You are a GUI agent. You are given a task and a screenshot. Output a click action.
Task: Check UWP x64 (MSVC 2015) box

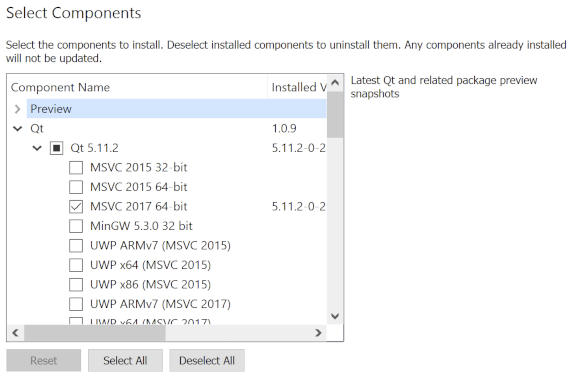point(76,265)
